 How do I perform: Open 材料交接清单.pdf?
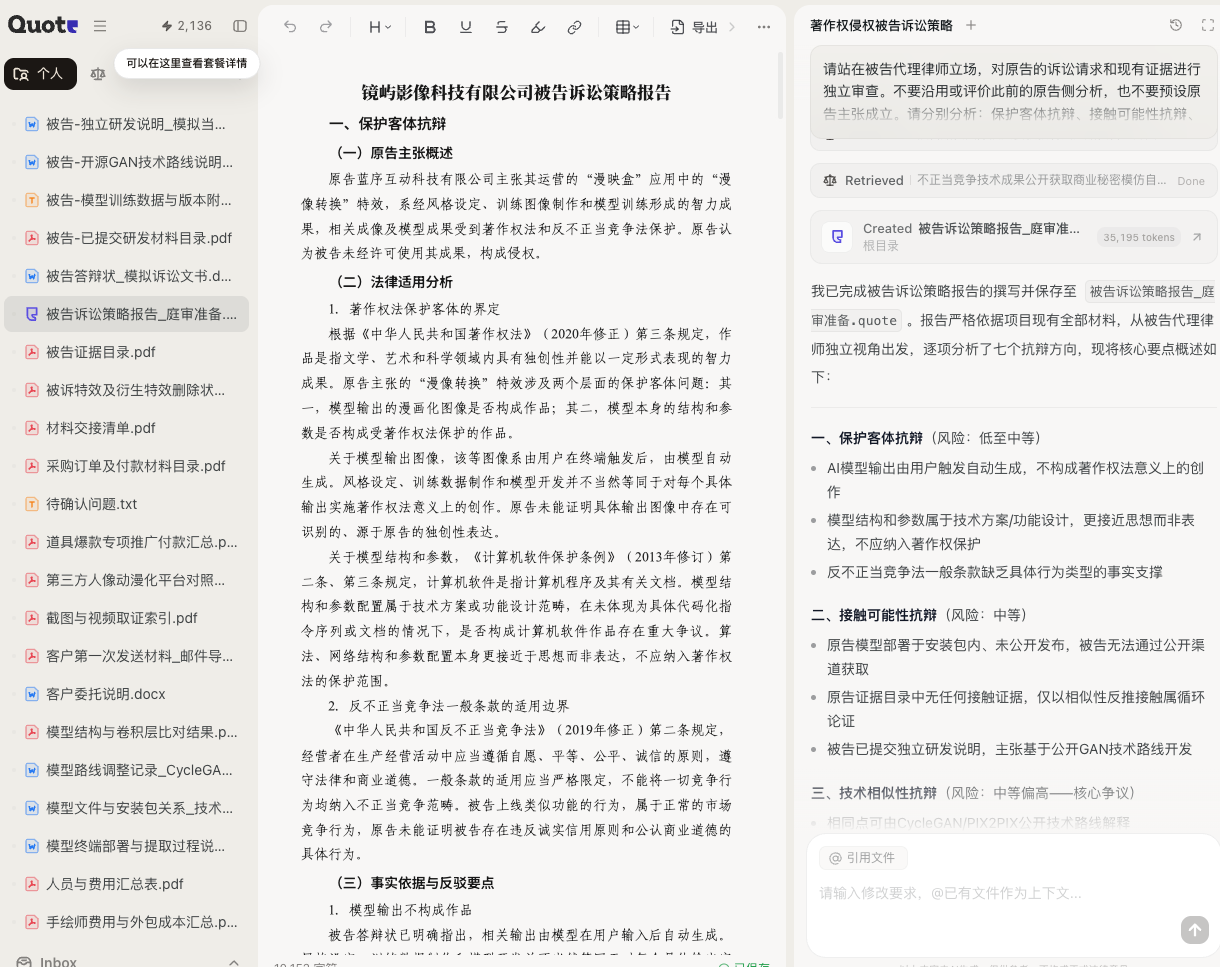pyautogui.click(x=126, y=428)
